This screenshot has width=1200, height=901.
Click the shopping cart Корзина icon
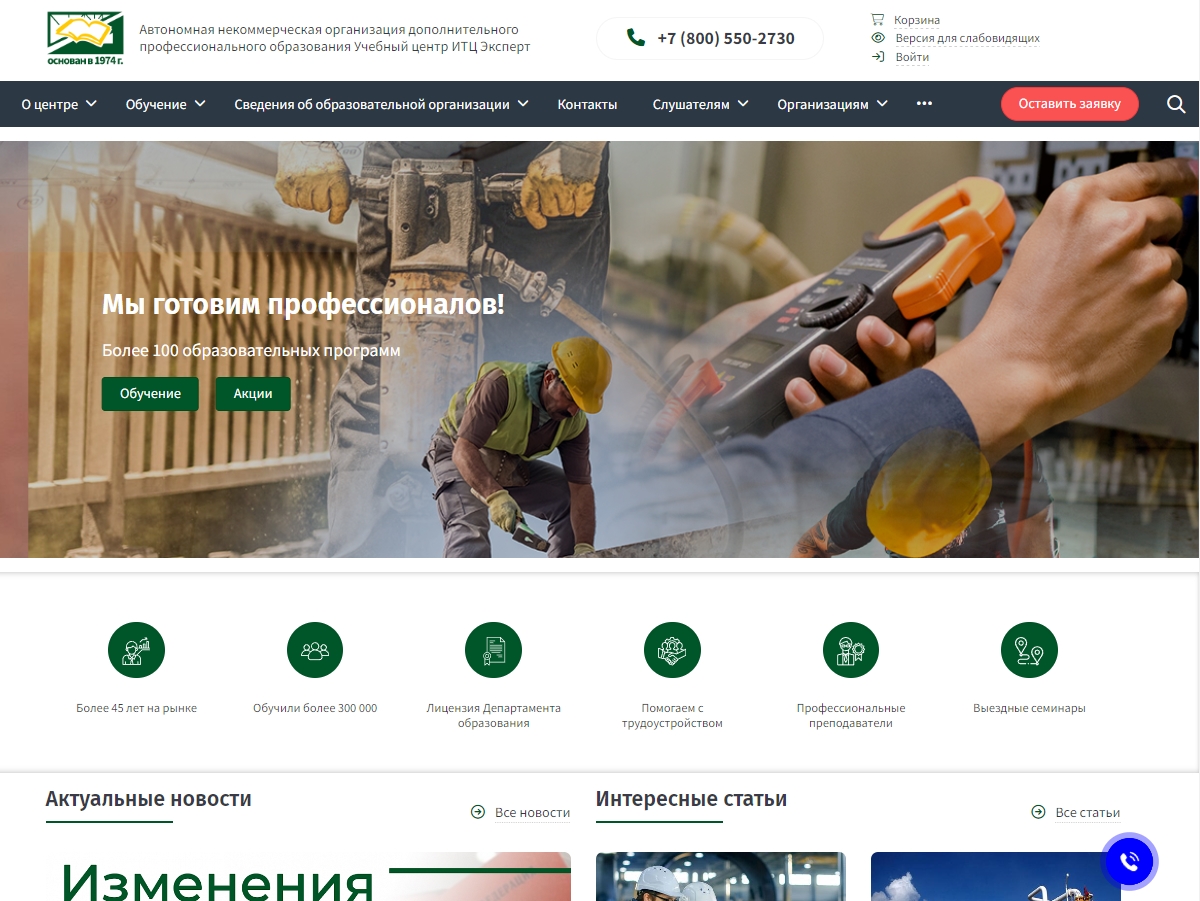point(878,18)
